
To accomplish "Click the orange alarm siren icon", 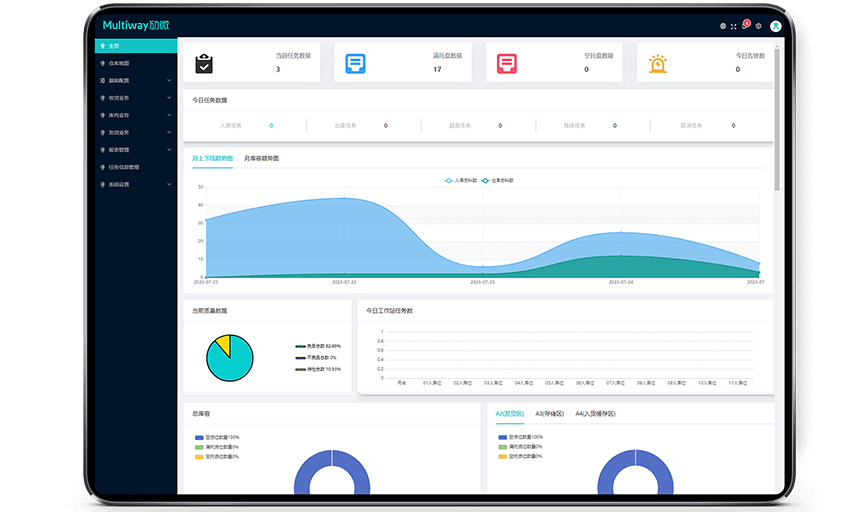I will point(657,63).
